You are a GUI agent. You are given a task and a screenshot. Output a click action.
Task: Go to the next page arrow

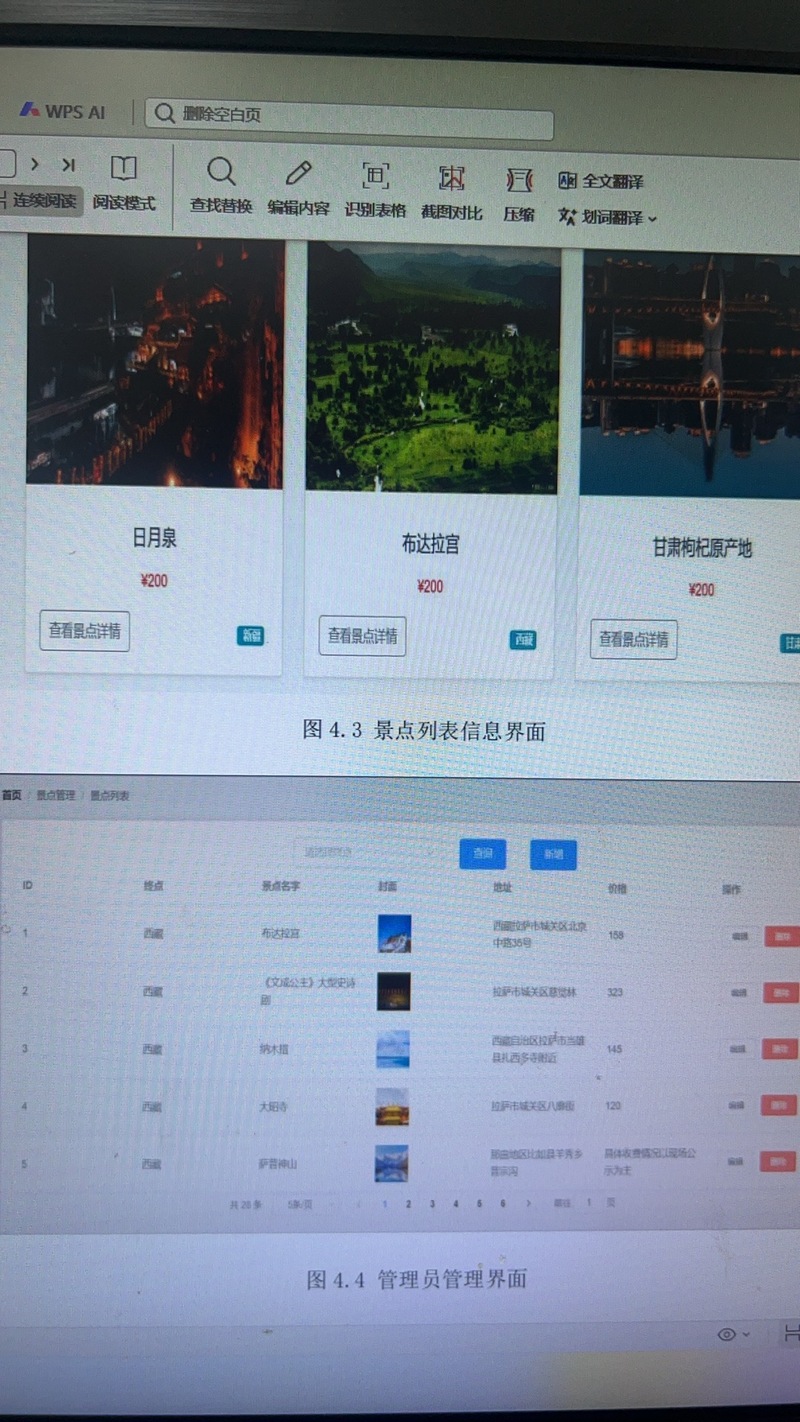tap(35, 164)
